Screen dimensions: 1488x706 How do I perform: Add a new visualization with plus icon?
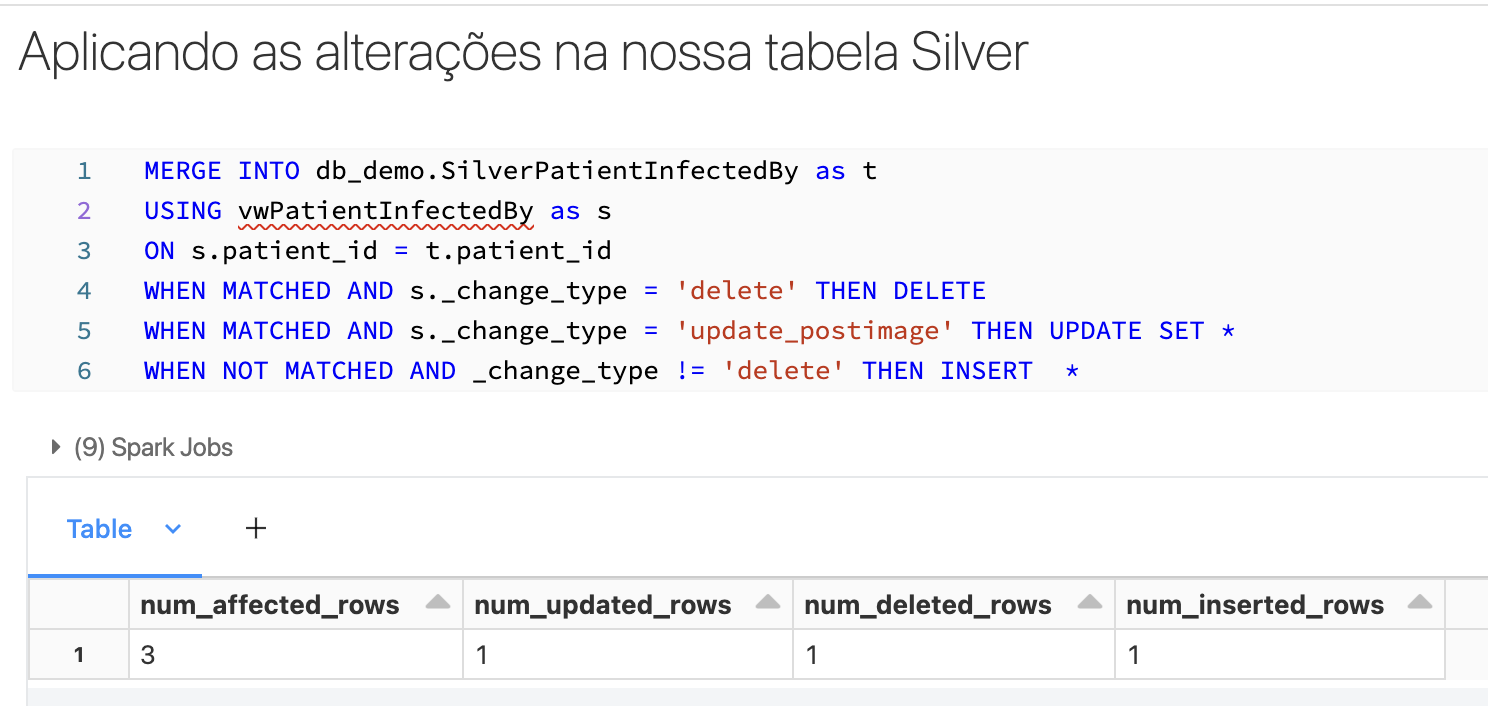(x=256, y=528)
